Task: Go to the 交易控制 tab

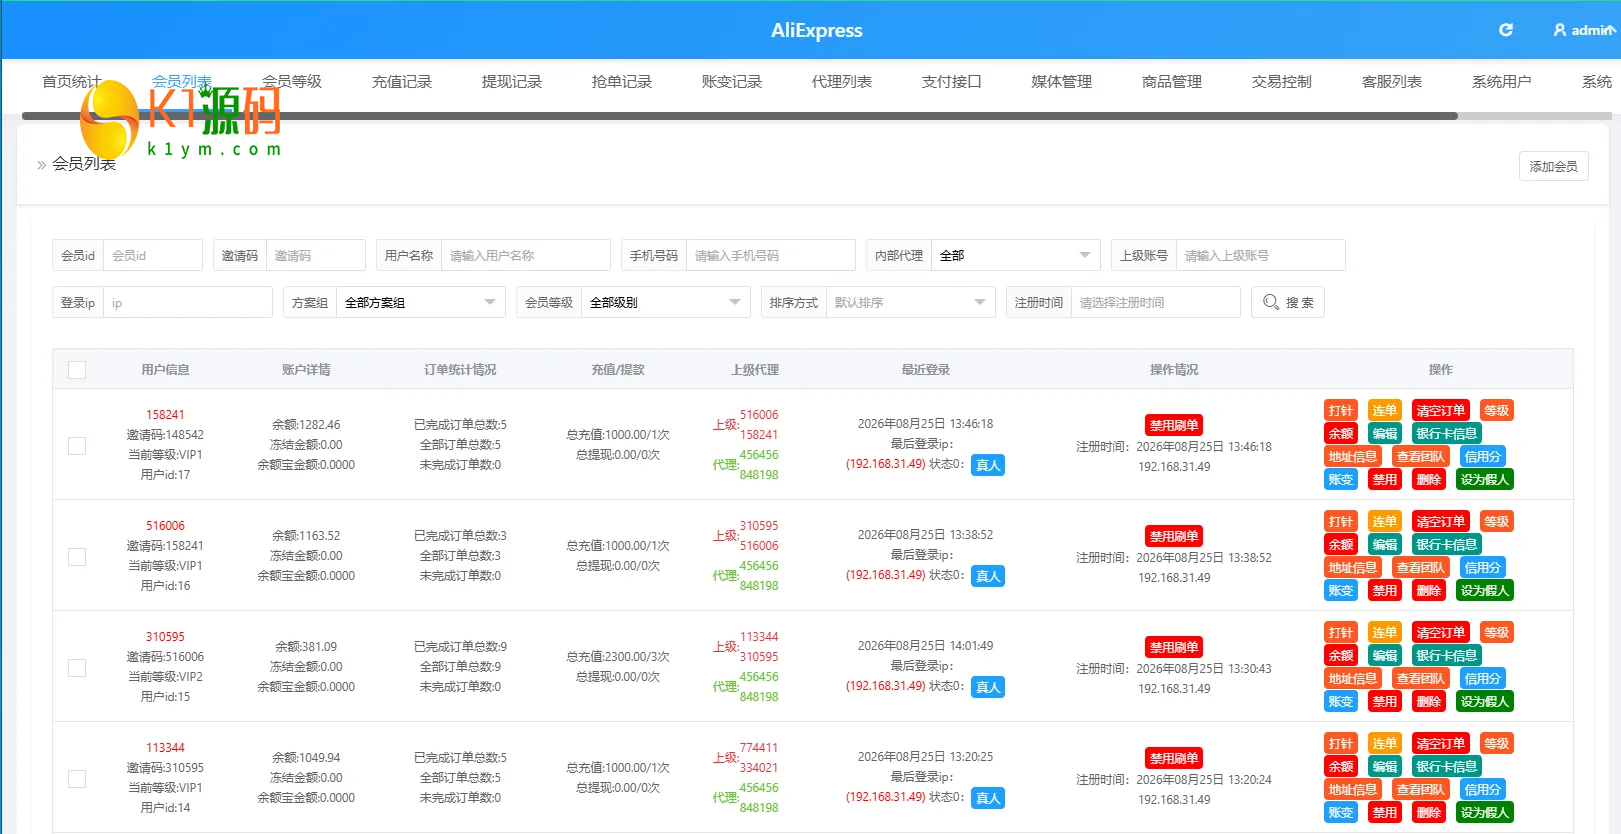Action: (x=1282, y=81)
